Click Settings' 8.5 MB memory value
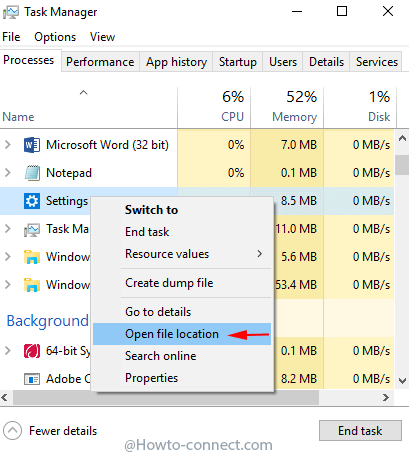This screenshot has width=409, height=452. 299,201
